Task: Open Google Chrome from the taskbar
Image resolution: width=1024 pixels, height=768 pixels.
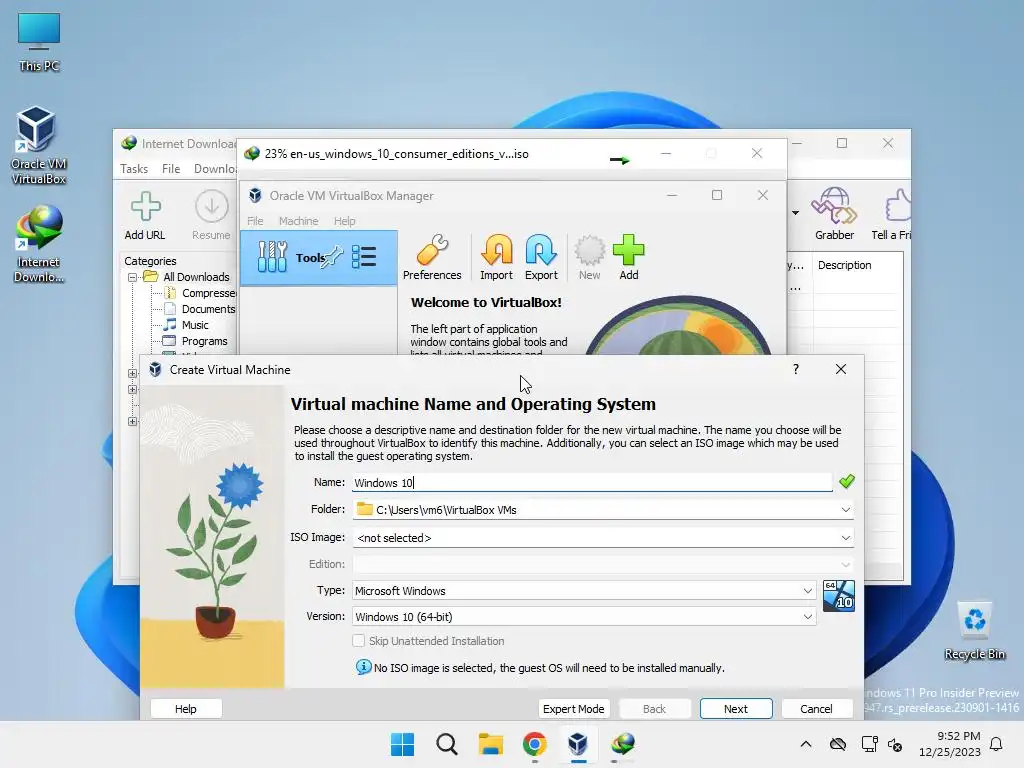Action: coord(534,744)
